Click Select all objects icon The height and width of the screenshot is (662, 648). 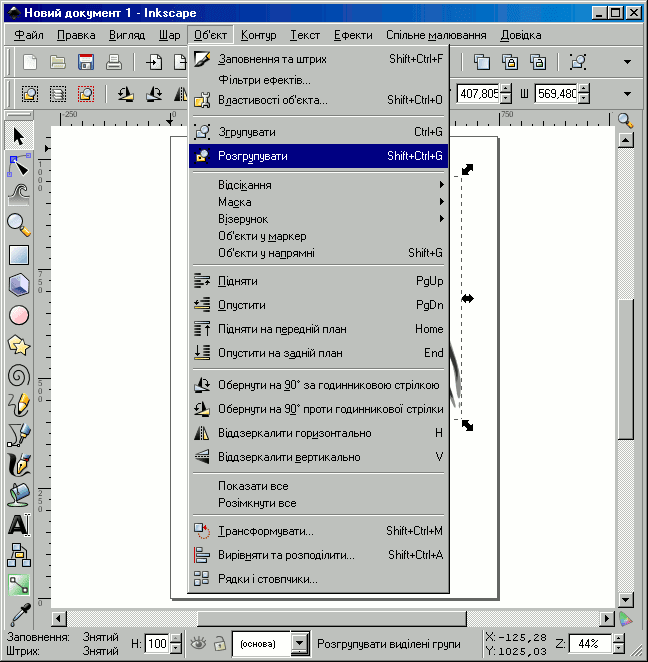coord(30,94)
